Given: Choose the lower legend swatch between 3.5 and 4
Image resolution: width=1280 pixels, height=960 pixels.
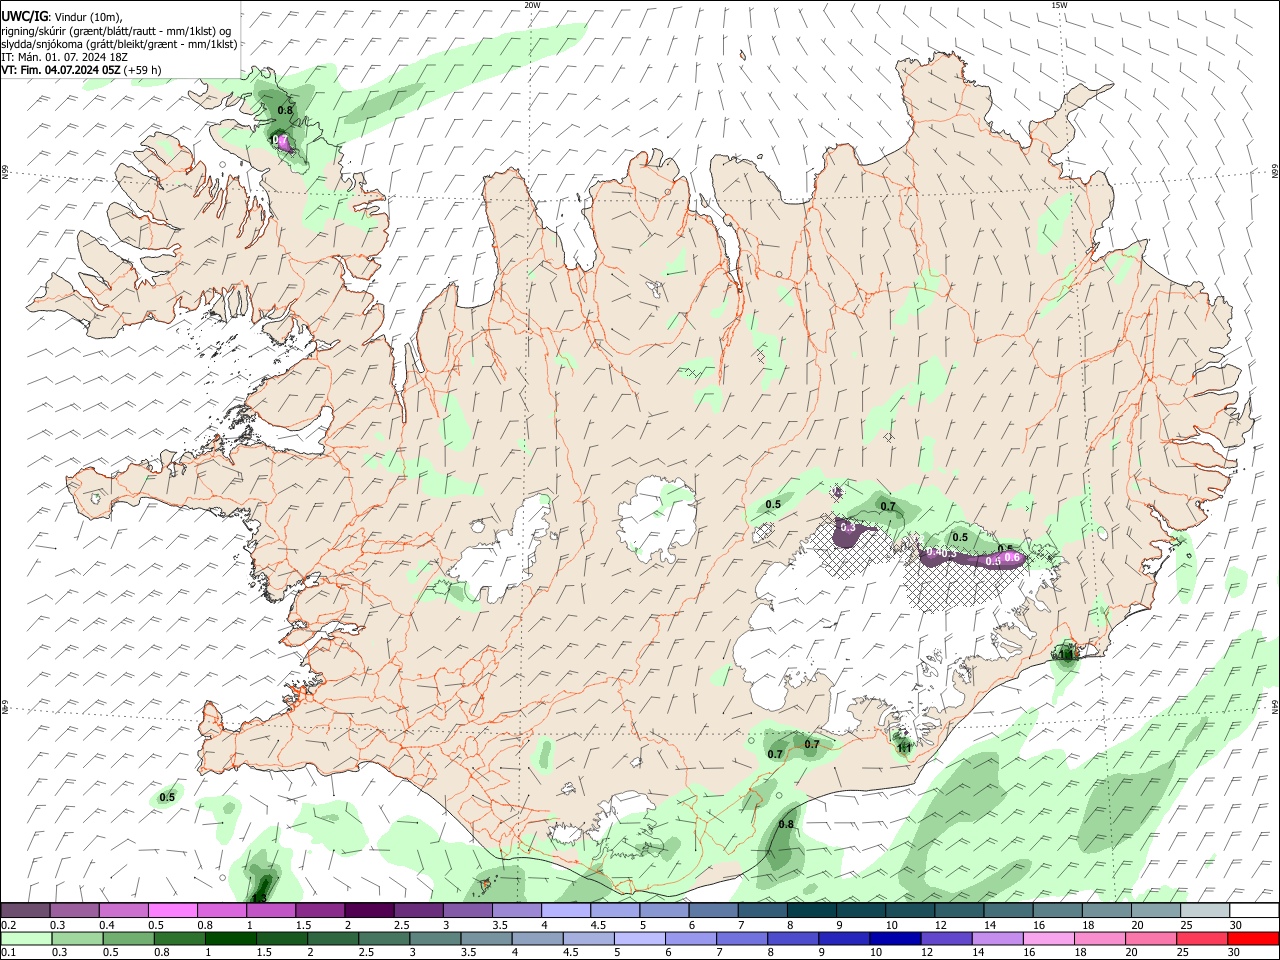Looking at the screenshot, I should point(486,938).
